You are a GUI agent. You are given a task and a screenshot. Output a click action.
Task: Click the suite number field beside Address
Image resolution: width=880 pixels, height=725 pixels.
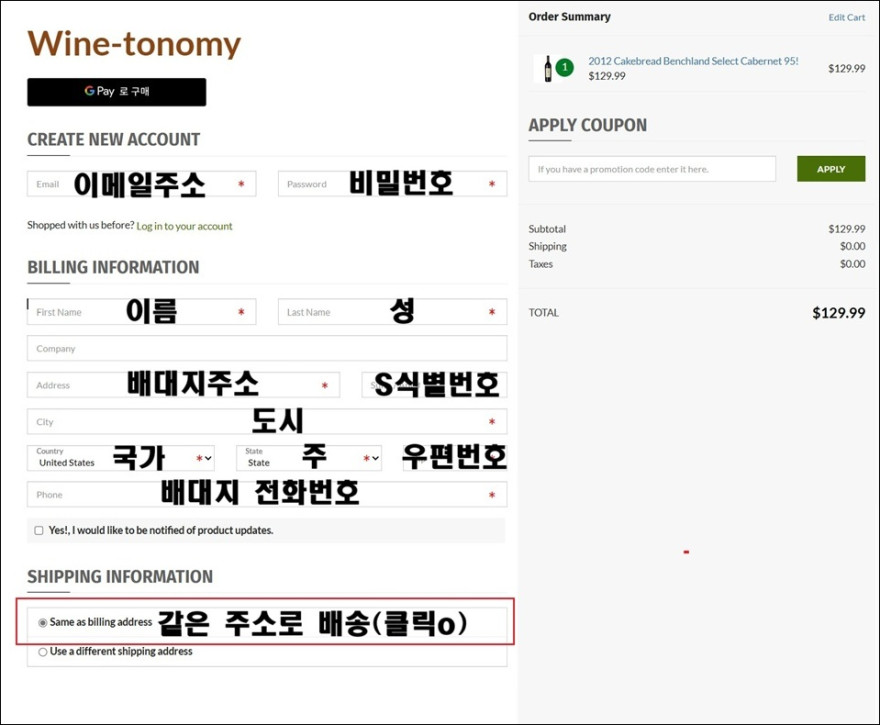pos(434,385)
